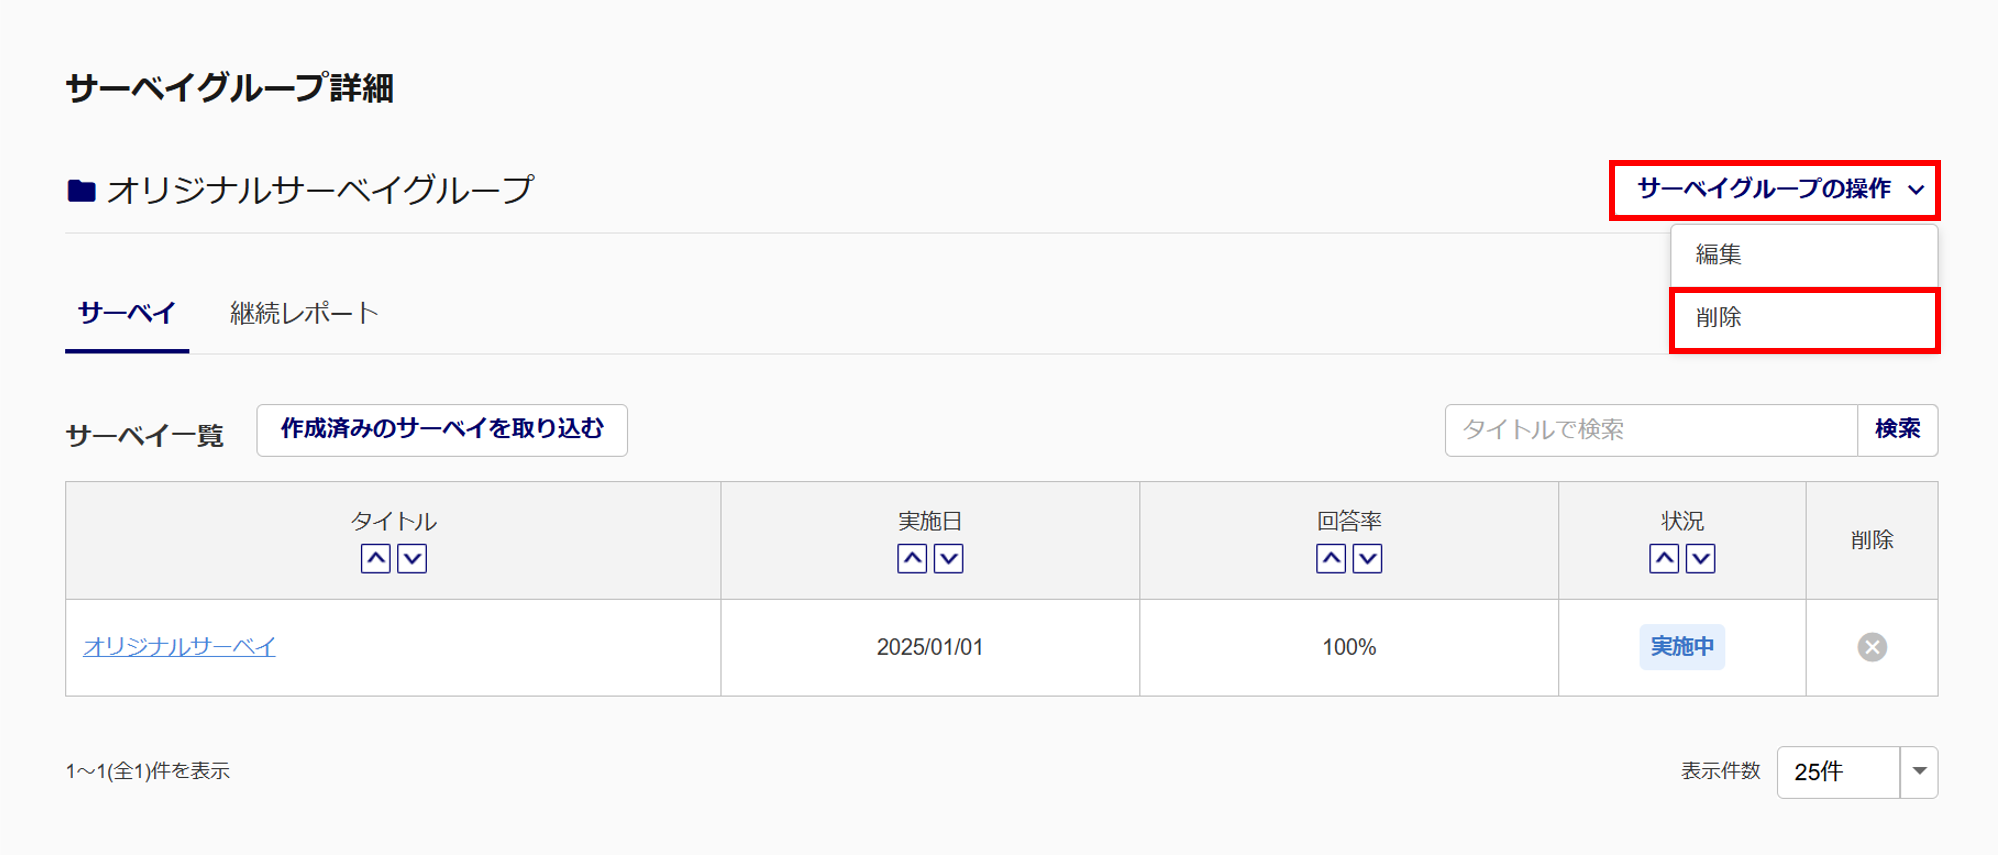This screenshot has width=1998, height=855.
Task: Sort 実施日 column descending with down arrow
Action: tap(949, 558)
